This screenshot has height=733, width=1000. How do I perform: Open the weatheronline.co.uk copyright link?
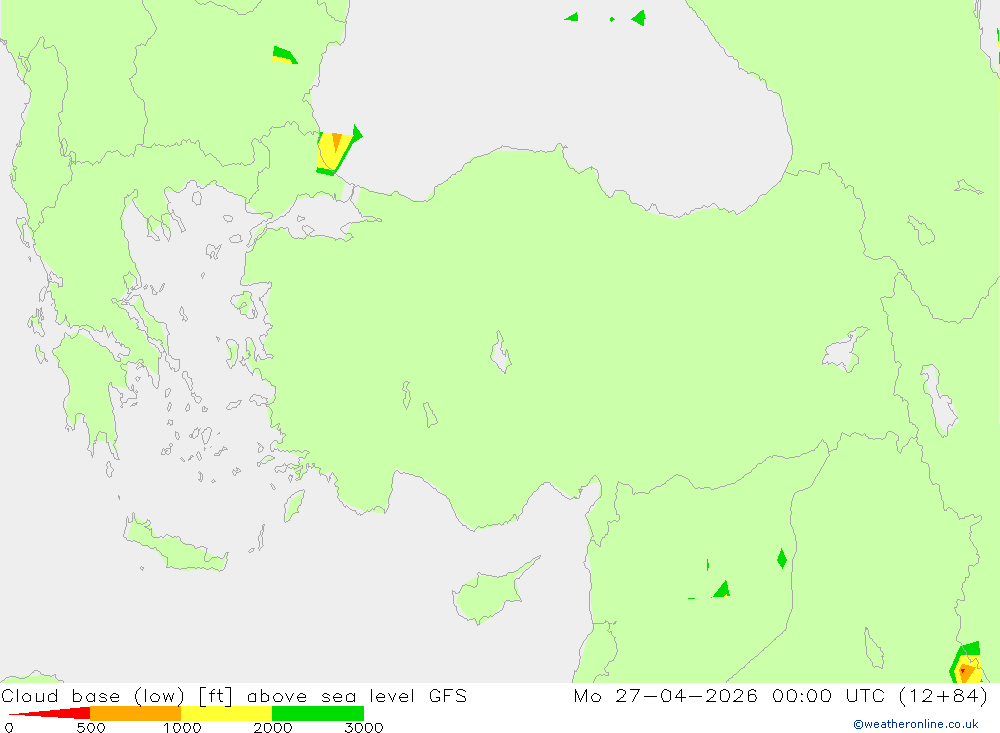pos(916,724)
